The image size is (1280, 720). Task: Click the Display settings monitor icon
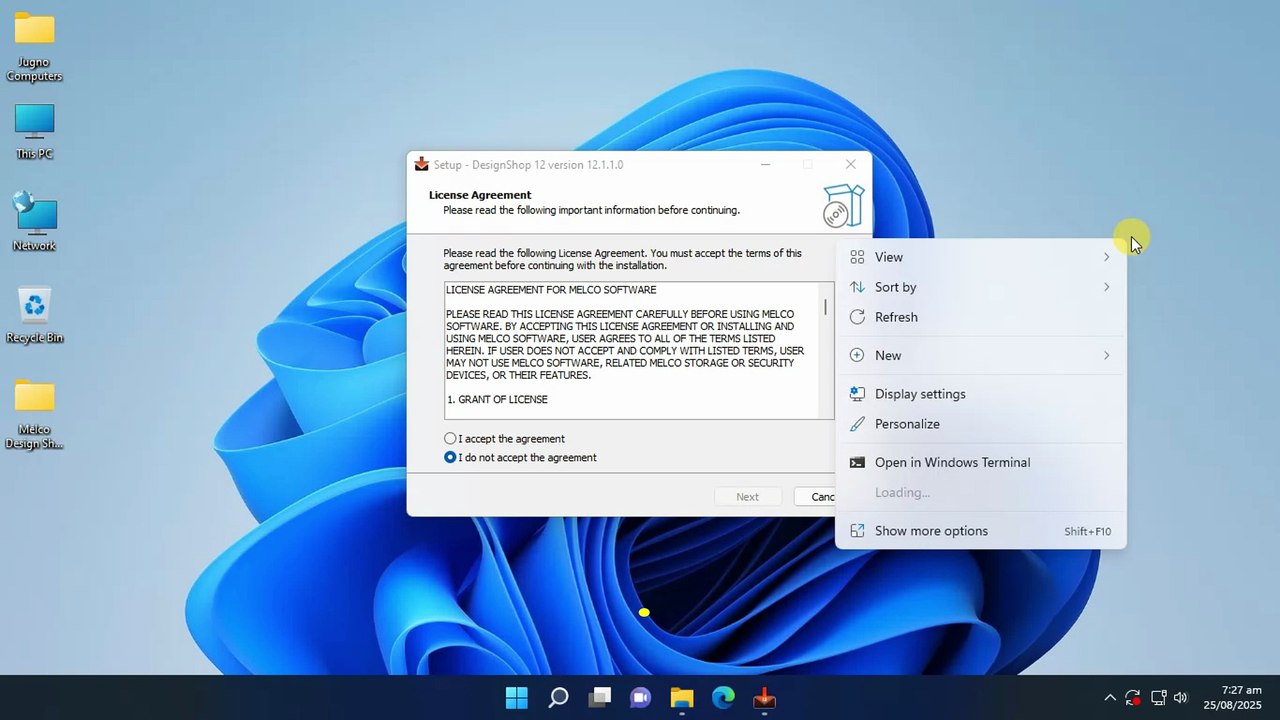(857, 394)
